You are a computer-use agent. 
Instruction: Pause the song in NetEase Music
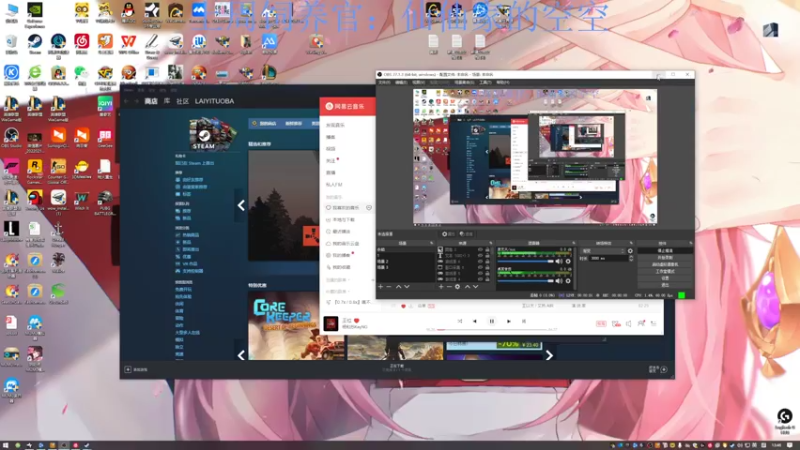tap(491, 321)
